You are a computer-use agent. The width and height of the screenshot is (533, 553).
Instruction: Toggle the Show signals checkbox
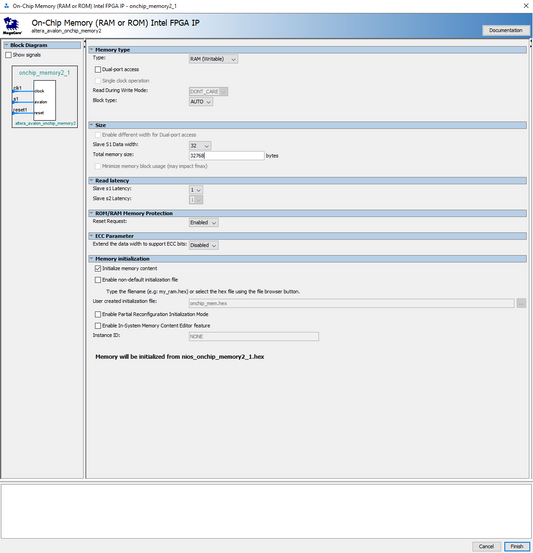tap(8, 55)
